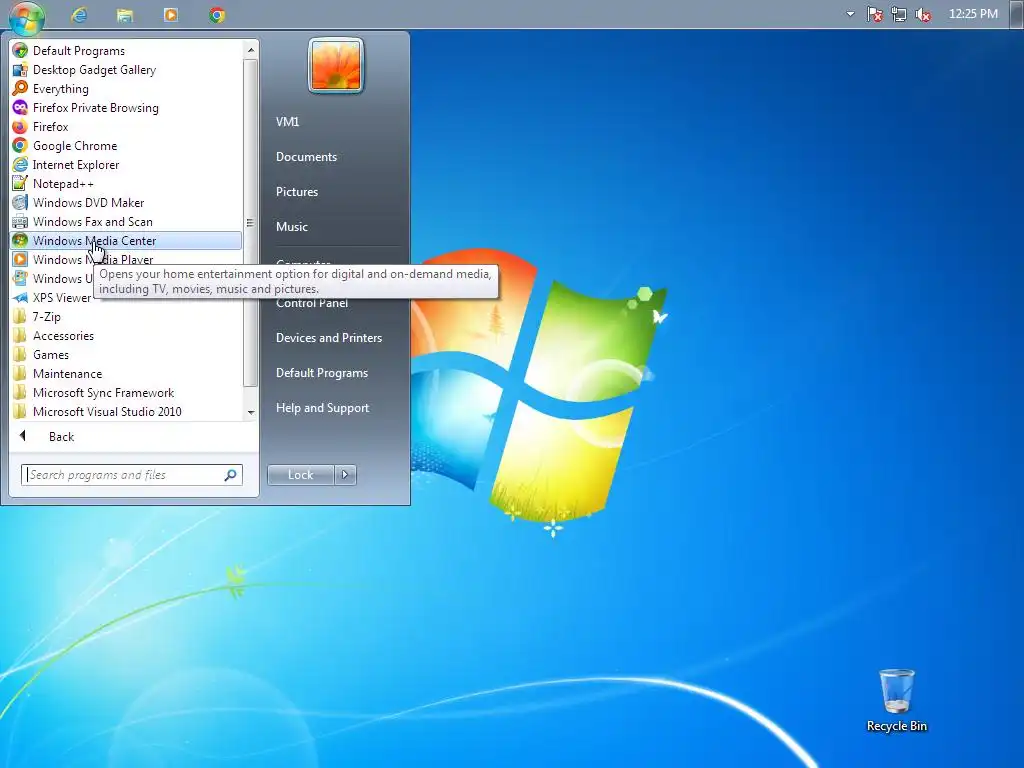Click the Google Chrome icon in programs list

pyautogui.click(x=20, y=145)
